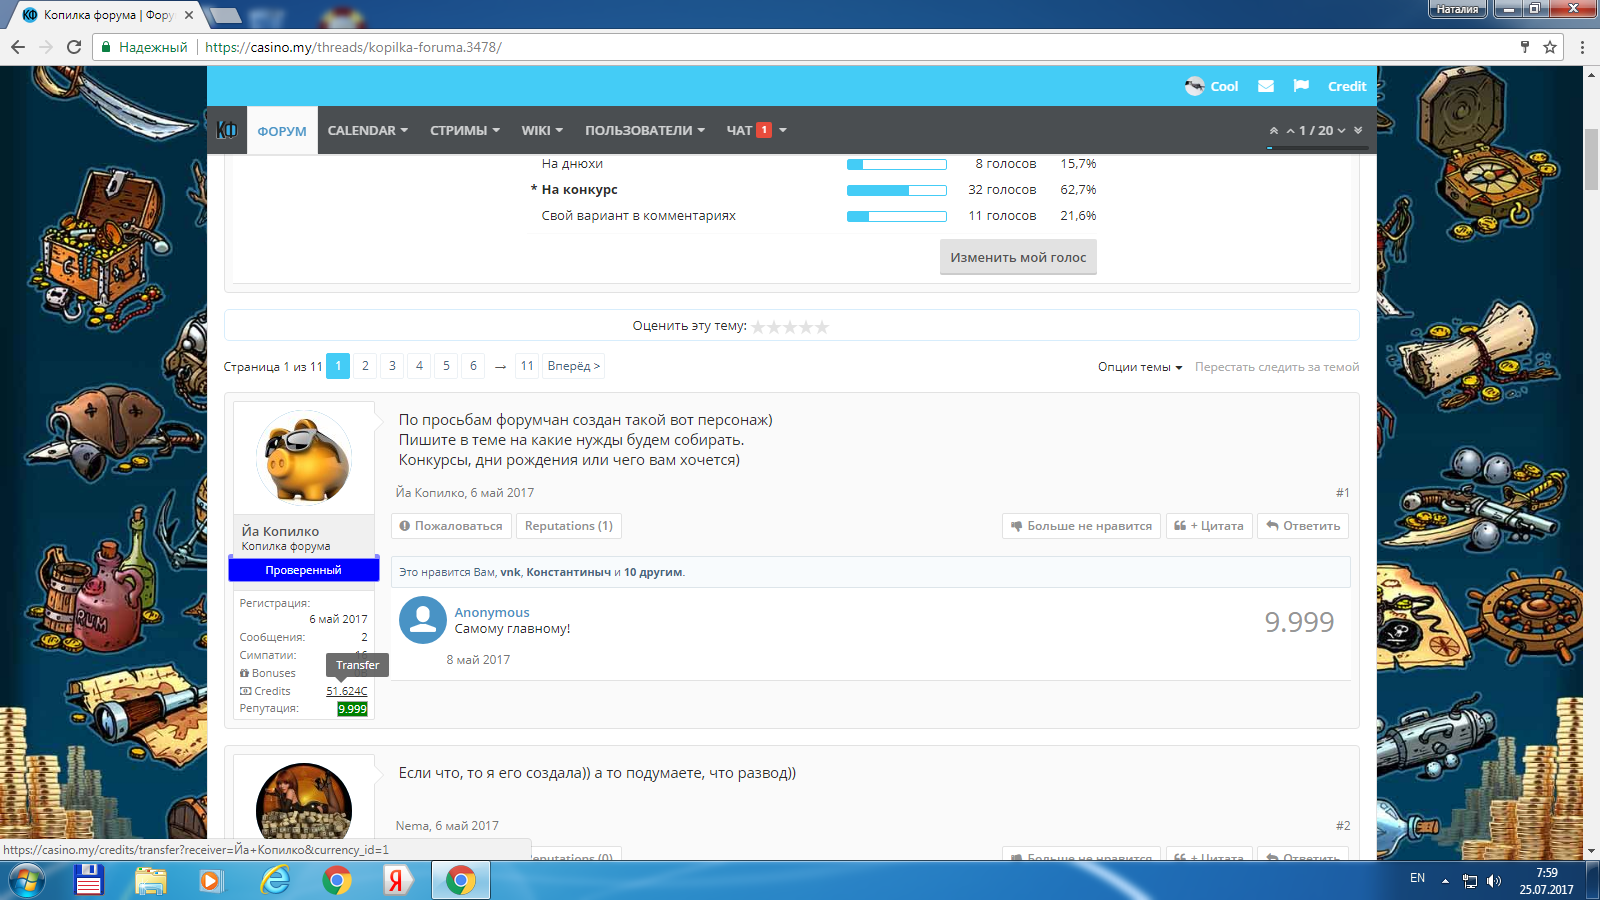Launch Yandex from the taskbar
This screenshot has height=900, width=1600.
tap(398, 880)
